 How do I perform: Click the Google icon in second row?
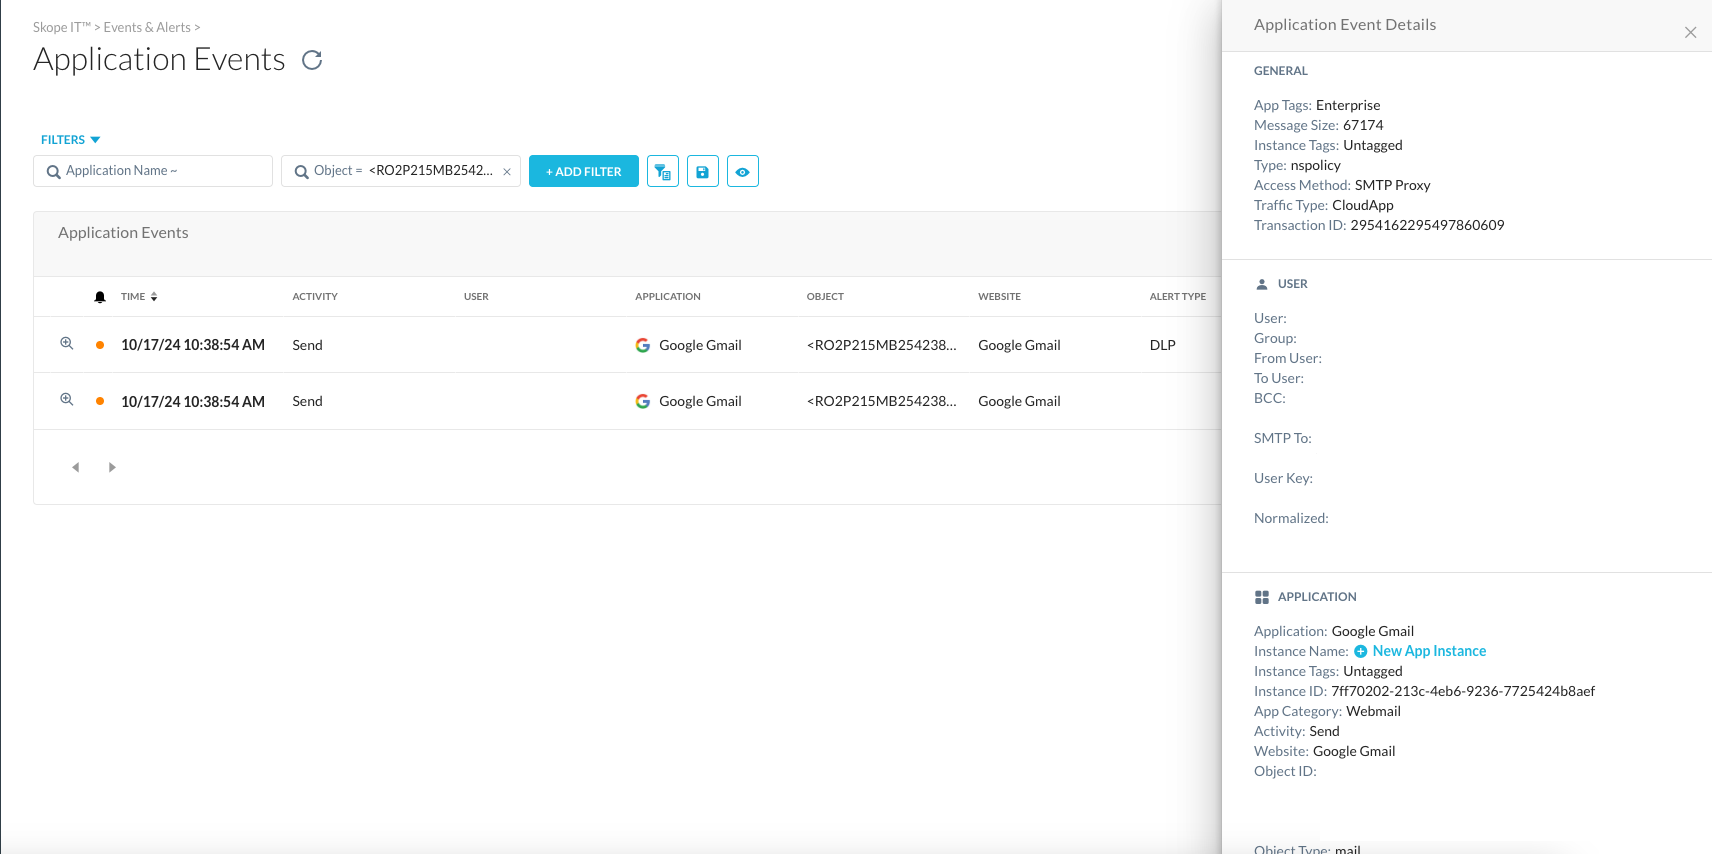click(643, 401)
